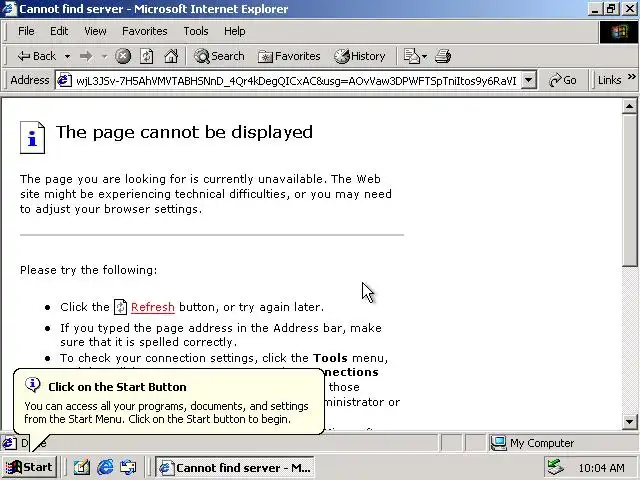Open the Tools menu
This screenshot has width=640, height=480.
point(196,31)
